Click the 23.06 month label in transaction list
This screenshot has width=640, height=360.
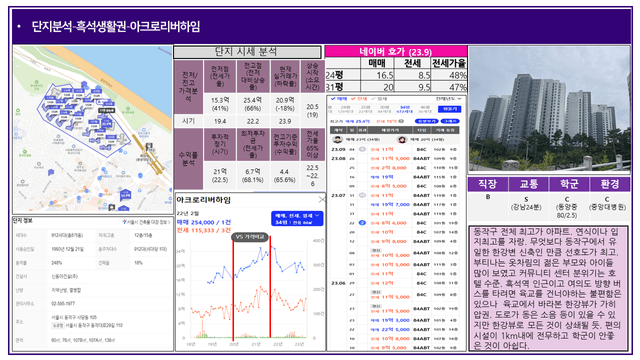(x=338, y=283)
